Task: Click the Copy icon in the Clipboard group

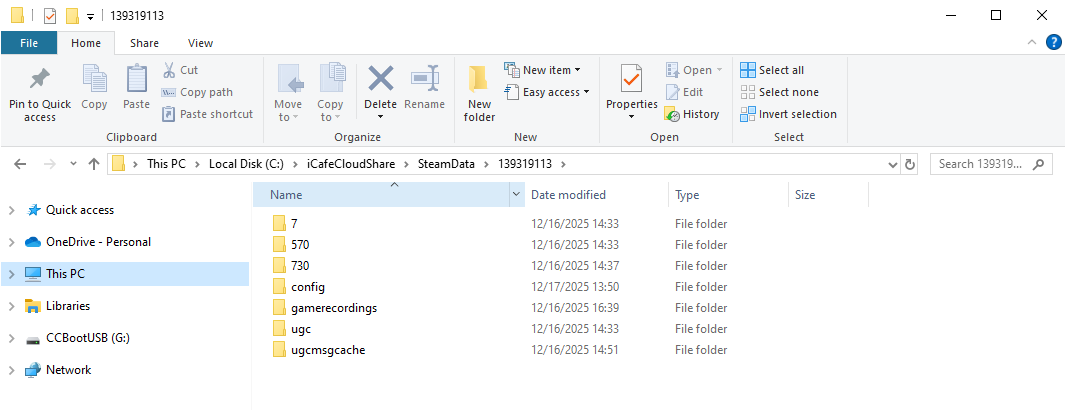Action: [x=94, y=80]
